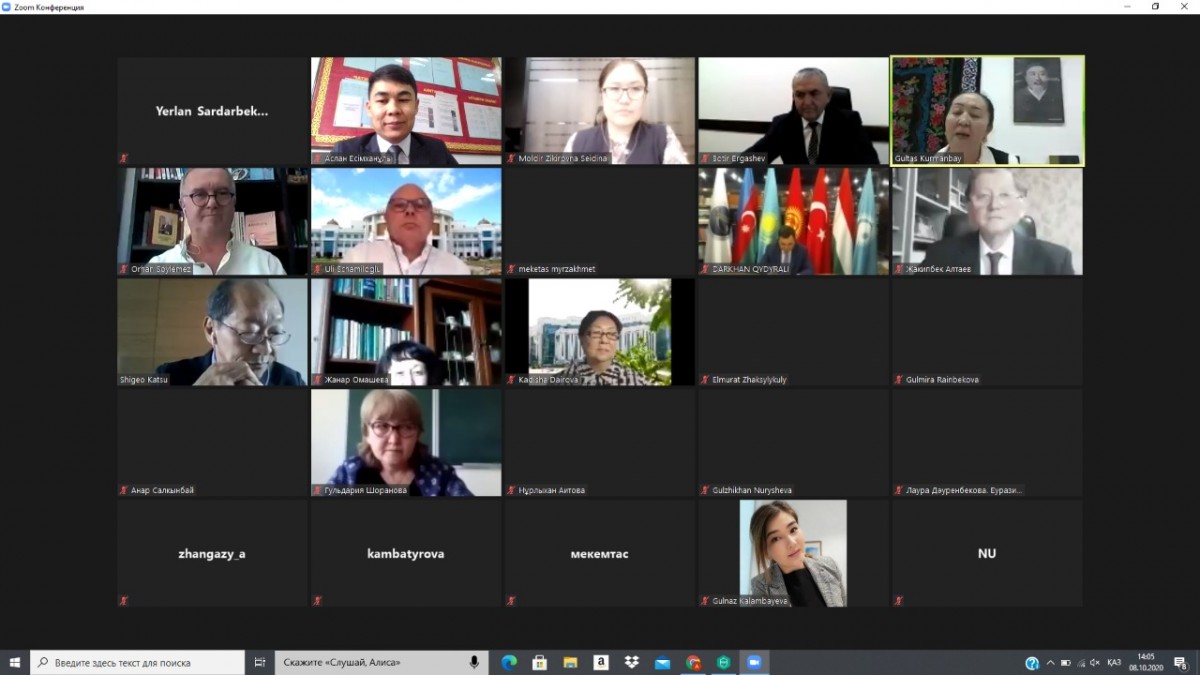
Task: Expand the hidden system tray icons
Action: (x=1050, y=662)
